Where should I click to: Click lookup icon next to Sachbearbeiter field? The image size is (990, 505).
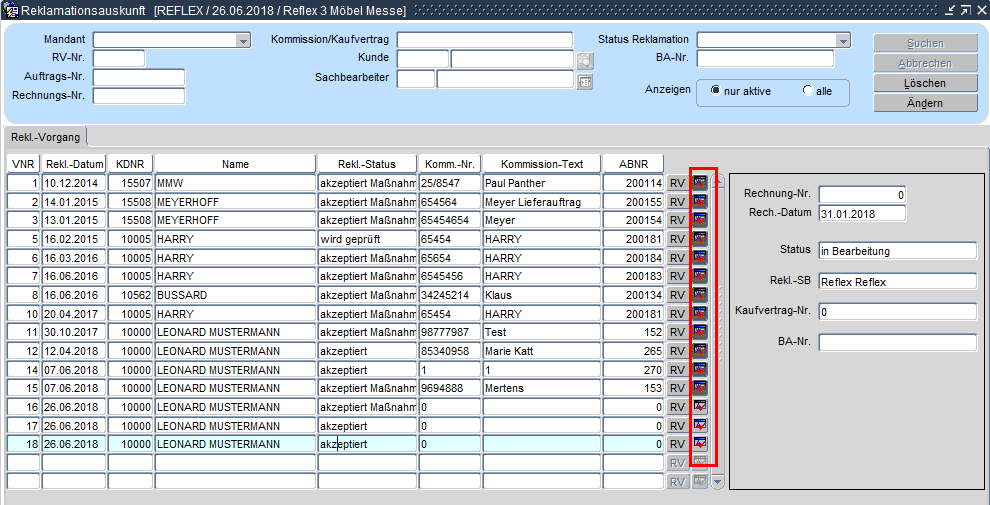(x=585, y=80)
